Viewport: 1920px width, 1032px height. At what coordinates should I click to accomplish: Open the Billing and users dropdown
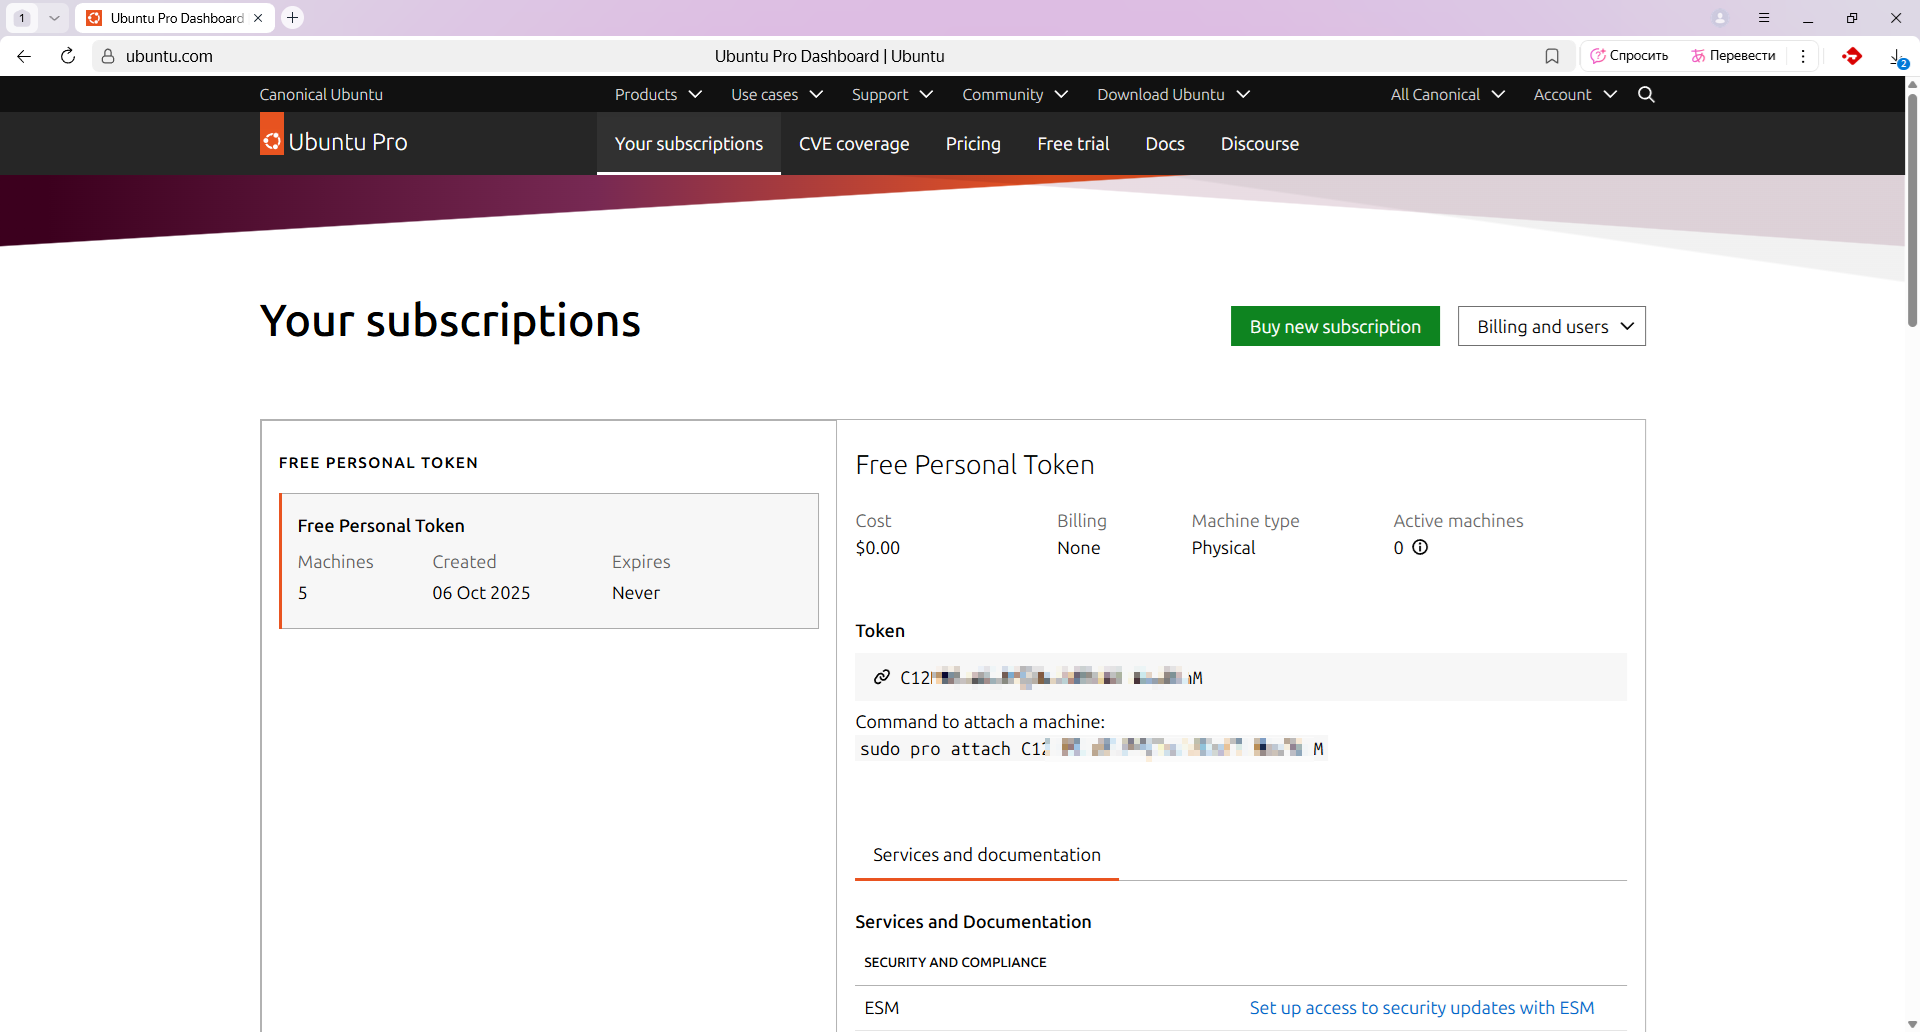pos(1551,326)
